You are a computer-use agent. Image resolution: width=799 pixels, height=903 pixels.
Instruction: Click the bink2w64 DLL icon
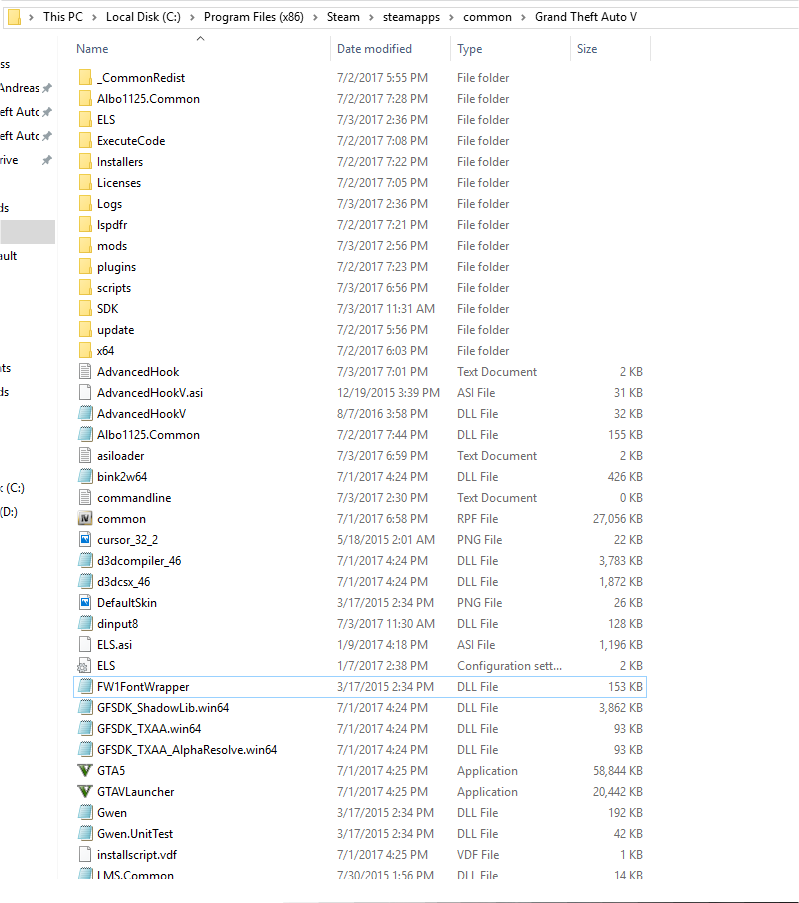pyautogui.click(x=85, y=477)
